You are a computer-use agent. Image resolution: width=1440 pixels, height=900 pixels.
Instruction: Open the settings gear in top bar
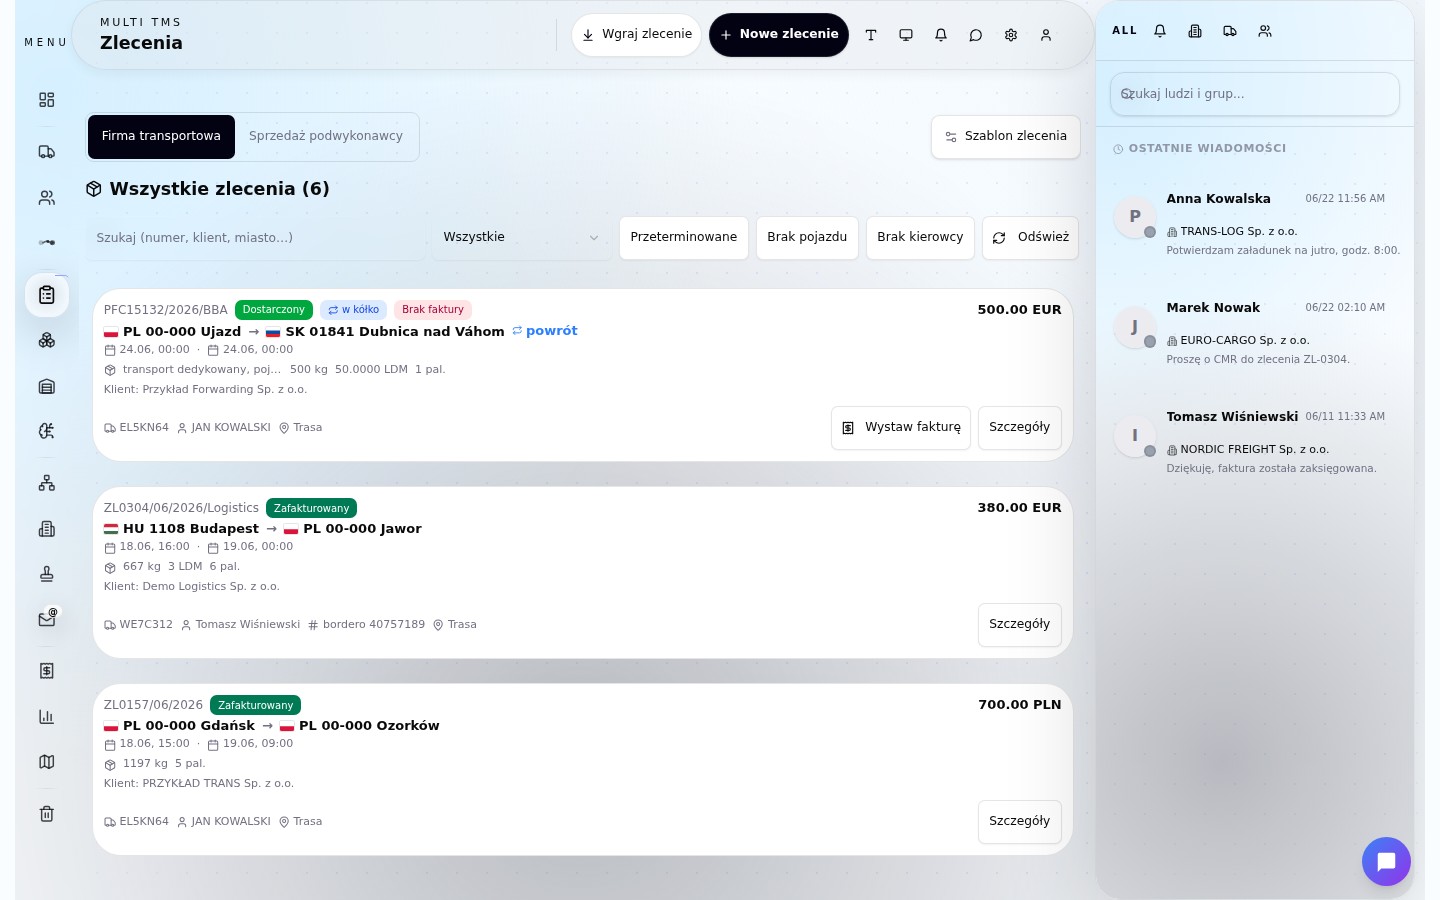click(x=1011, y=35)
